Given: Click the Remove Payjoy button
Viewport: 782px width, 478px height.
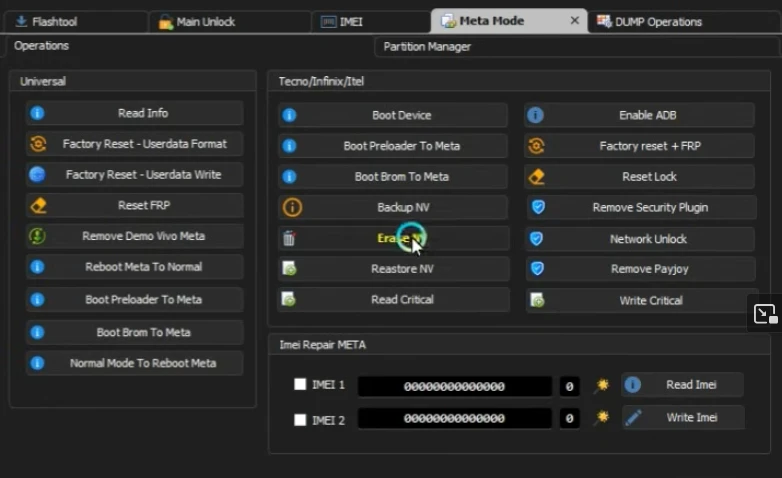Looking at the screenshot, I should [640, 269].
